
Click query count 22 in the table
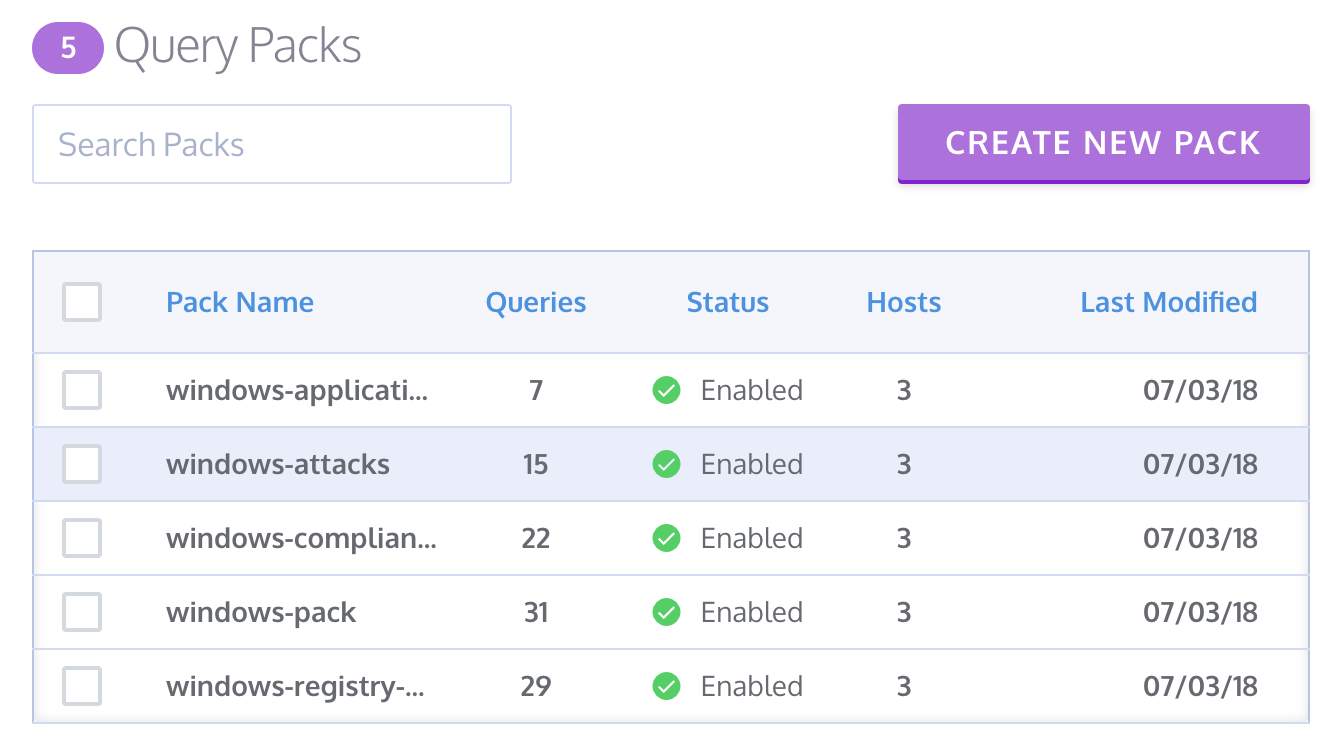pyautogui.click(x=536, y=538)
